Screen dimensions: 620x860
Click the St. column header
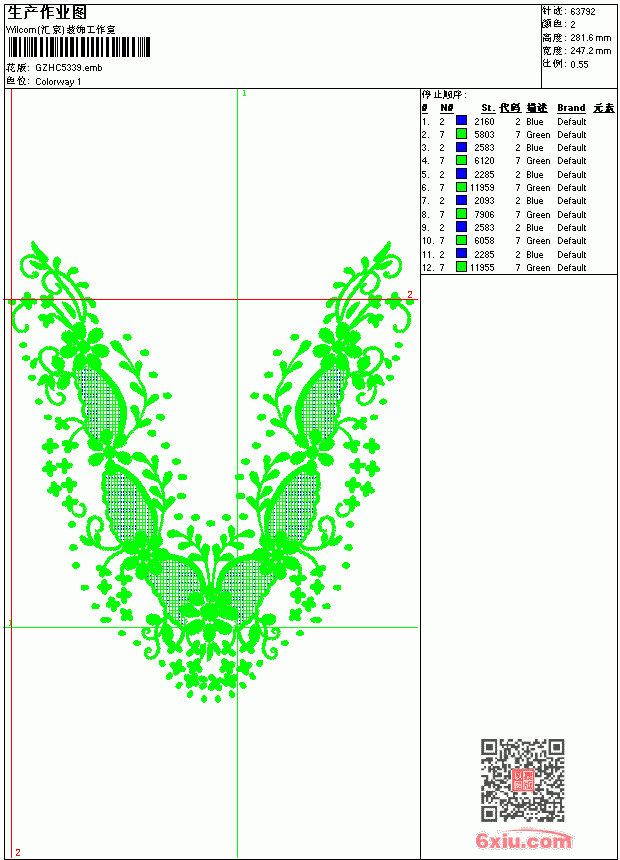pyautogui.click(x=488, y=108)
